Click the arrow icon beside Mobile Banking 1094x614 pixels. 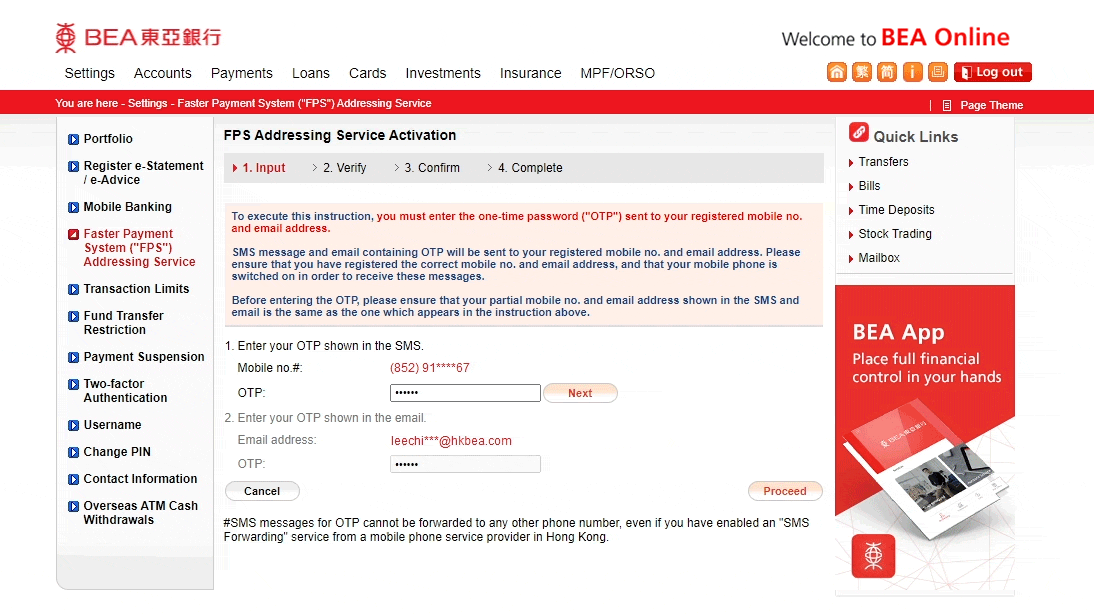tap(73, 207)
